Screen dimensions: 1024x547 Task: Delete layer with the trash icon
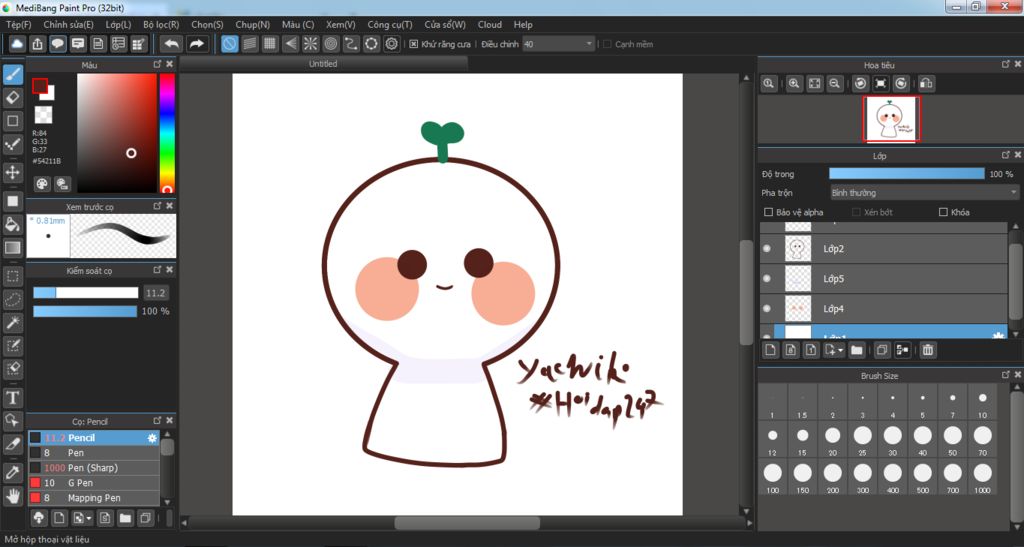pos(927,350)
